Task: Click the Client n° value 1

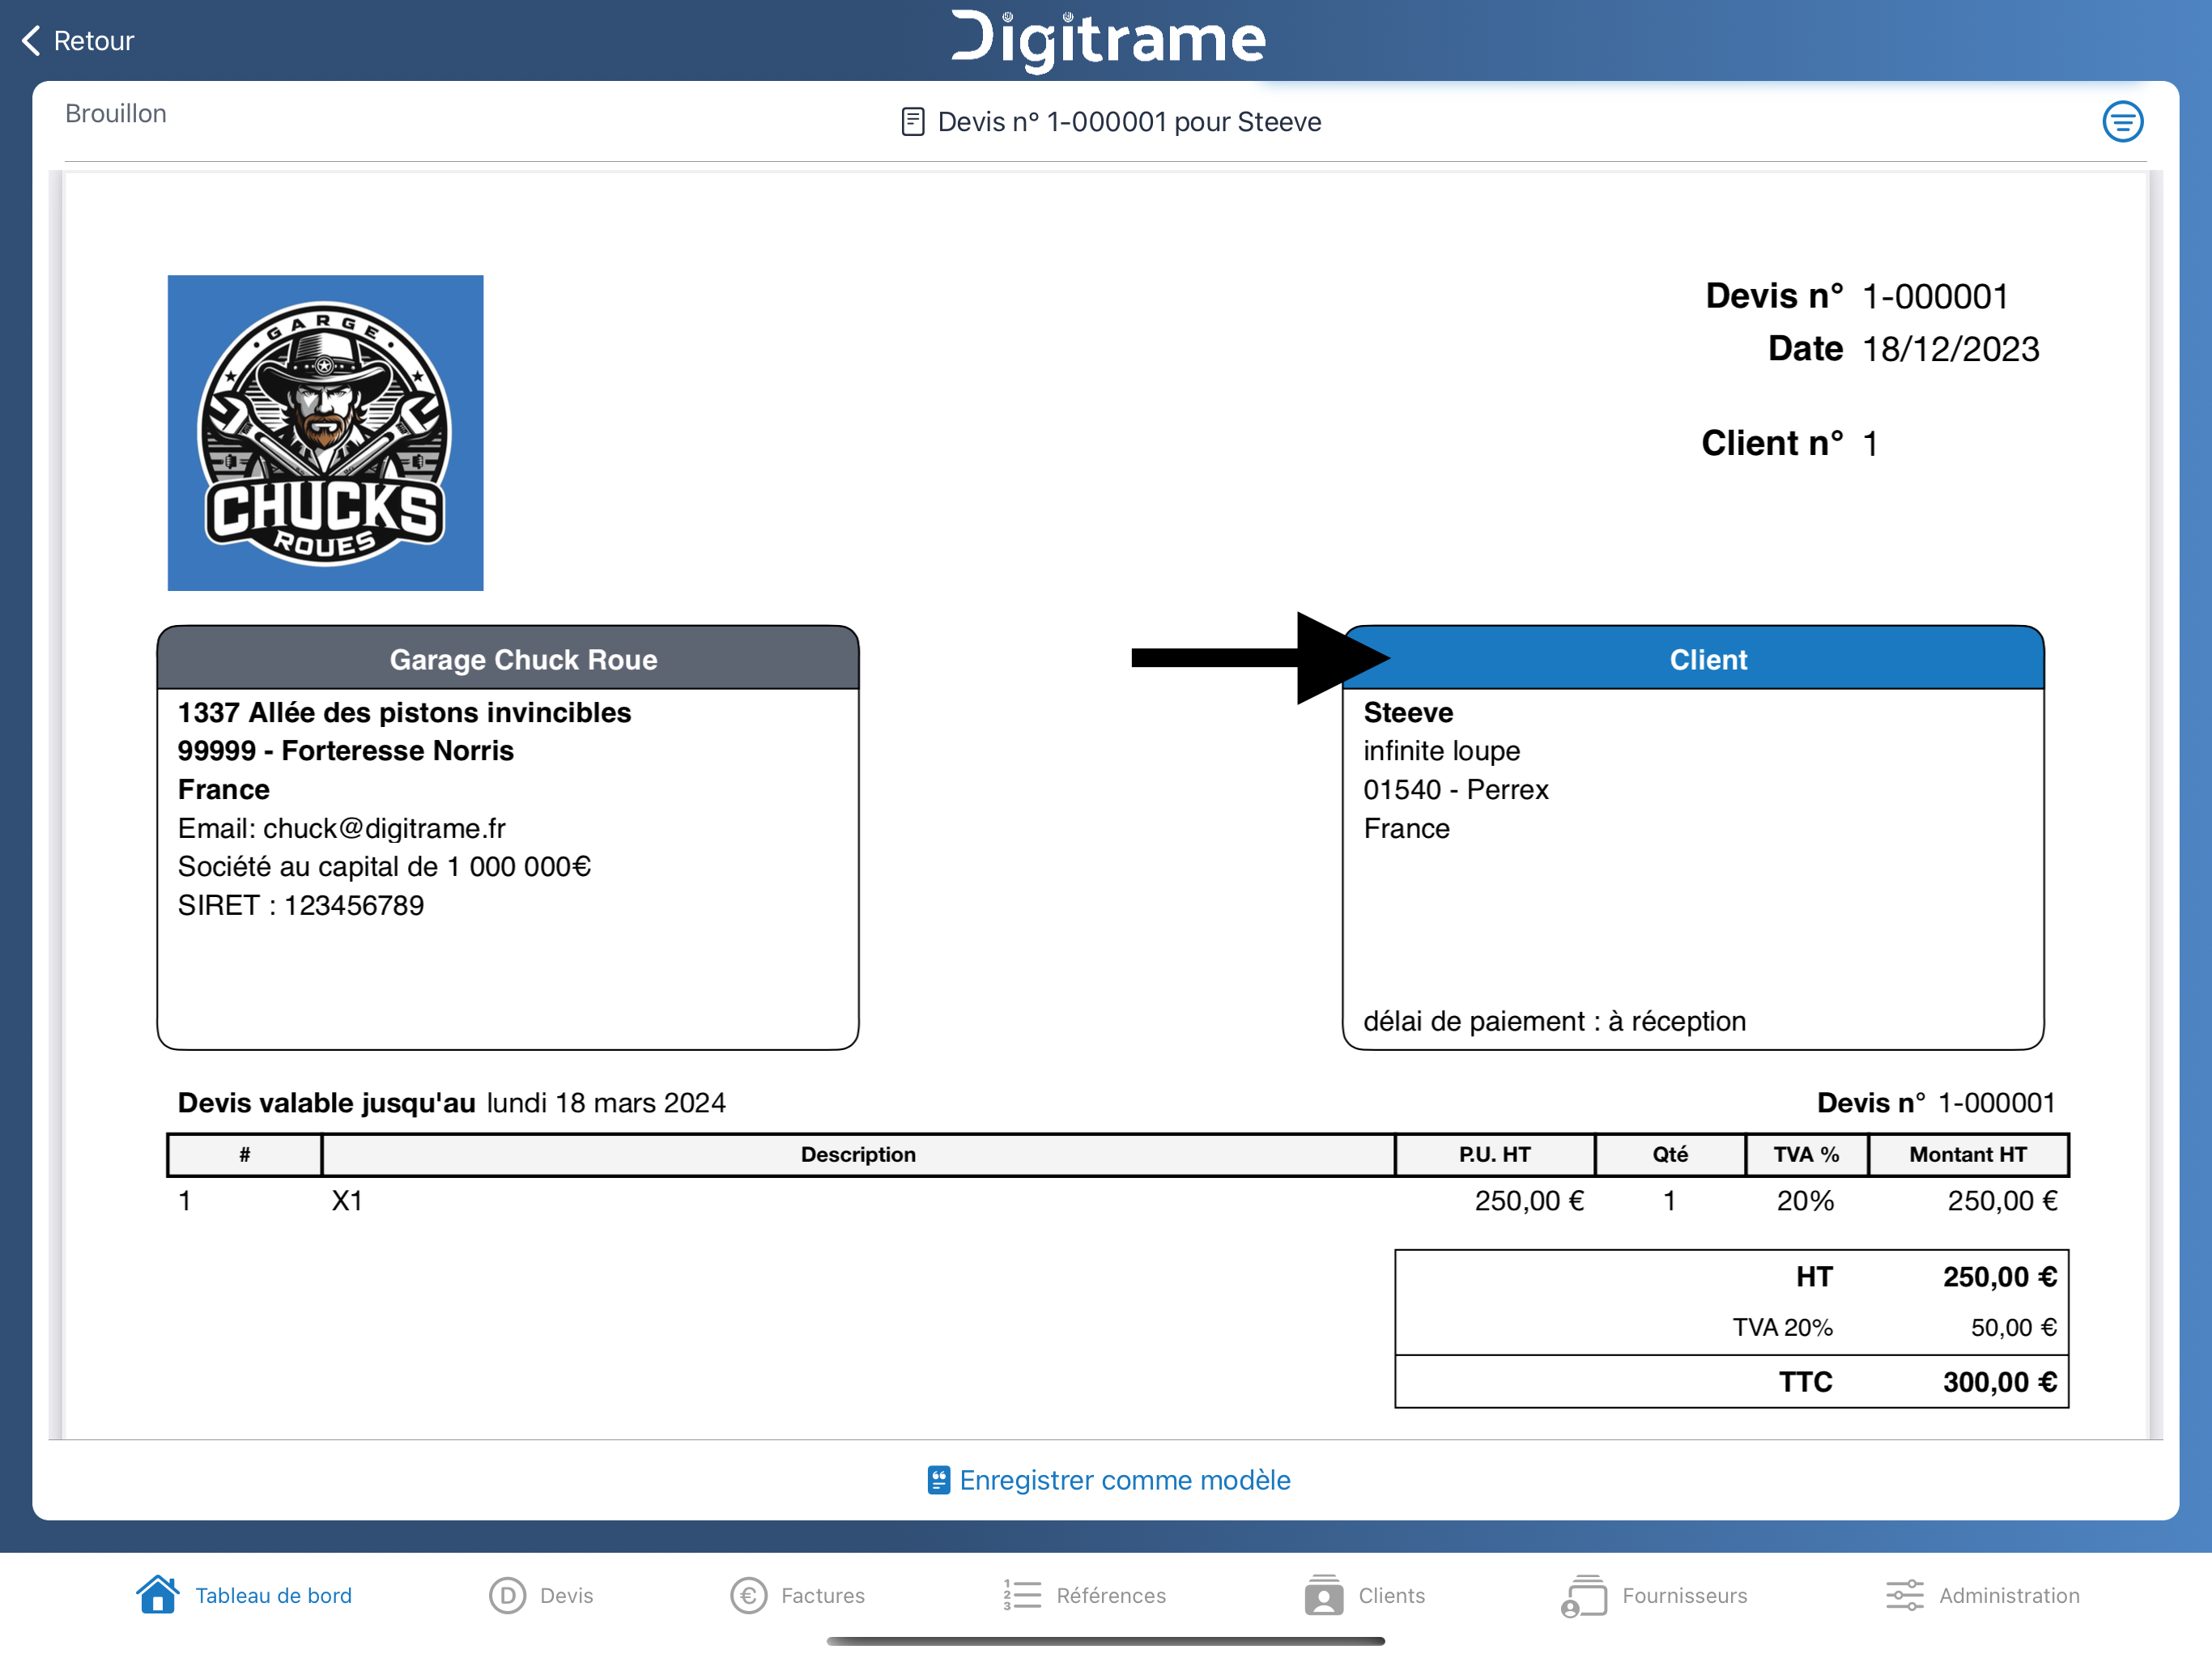Action: (x=1870, y=443)
